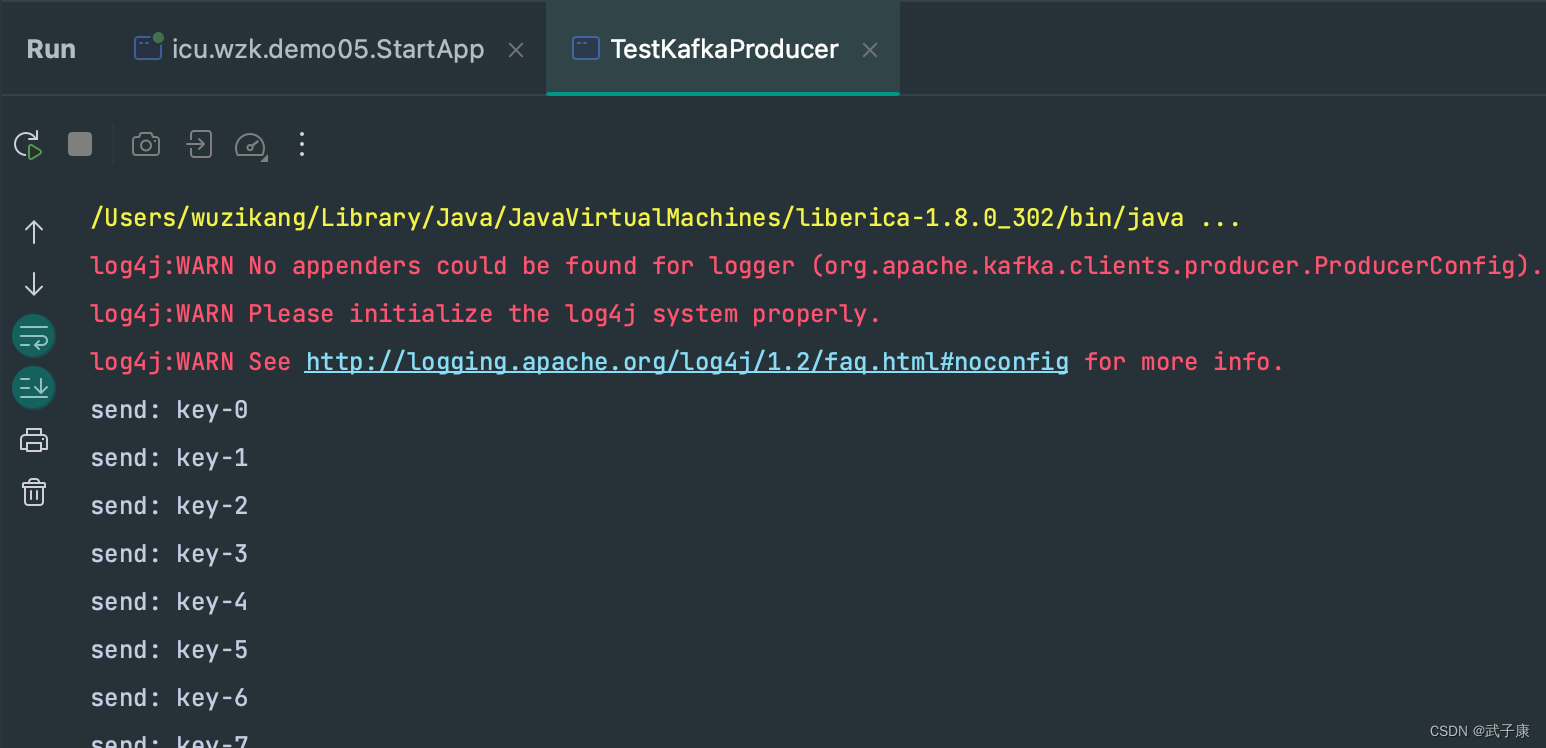Select the 'send: key-2' output line
Viewport: 1546px width, 748px height.
pyautogui.click(x=169, y=506)
